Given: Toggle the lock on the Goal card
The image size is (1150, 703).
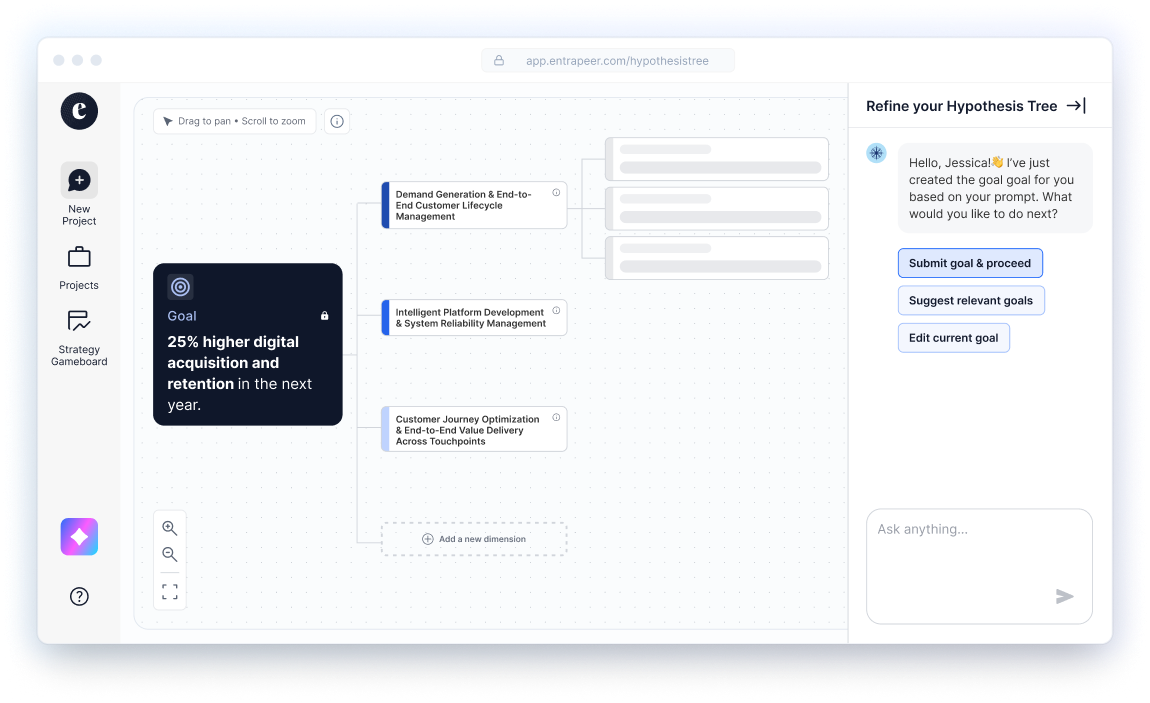Looking at the screenshot, I should (324, 316).
